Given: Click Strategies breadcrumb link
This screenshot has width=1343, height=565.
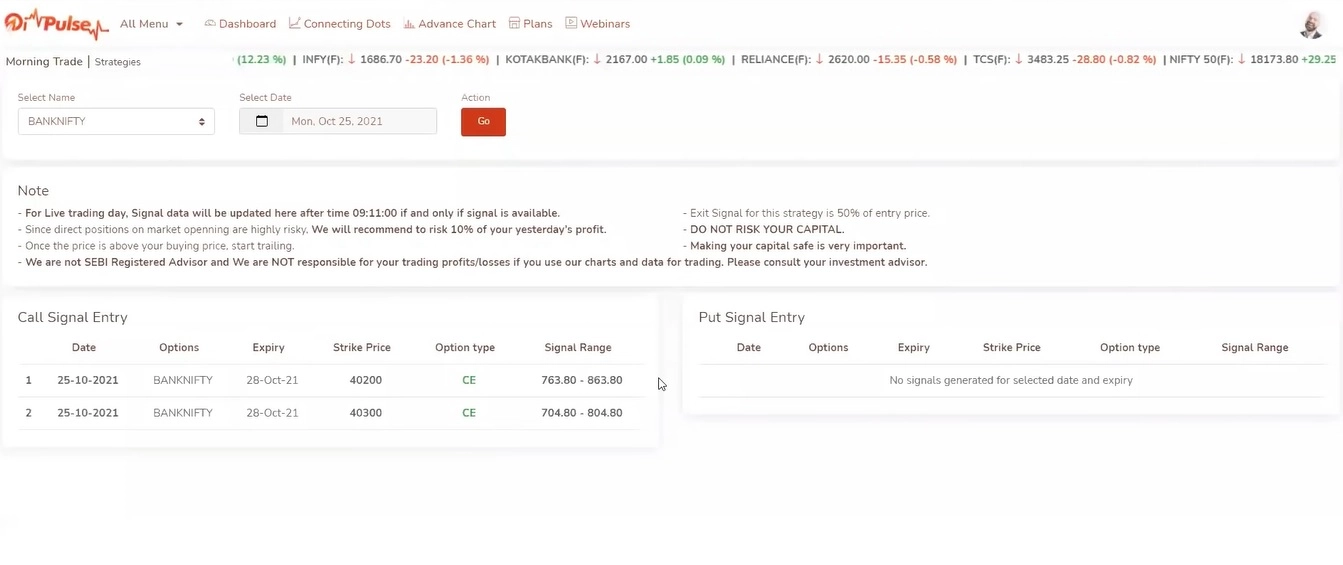Looking at the screenshot, I should pyautogui.click(x=118, y=62).
